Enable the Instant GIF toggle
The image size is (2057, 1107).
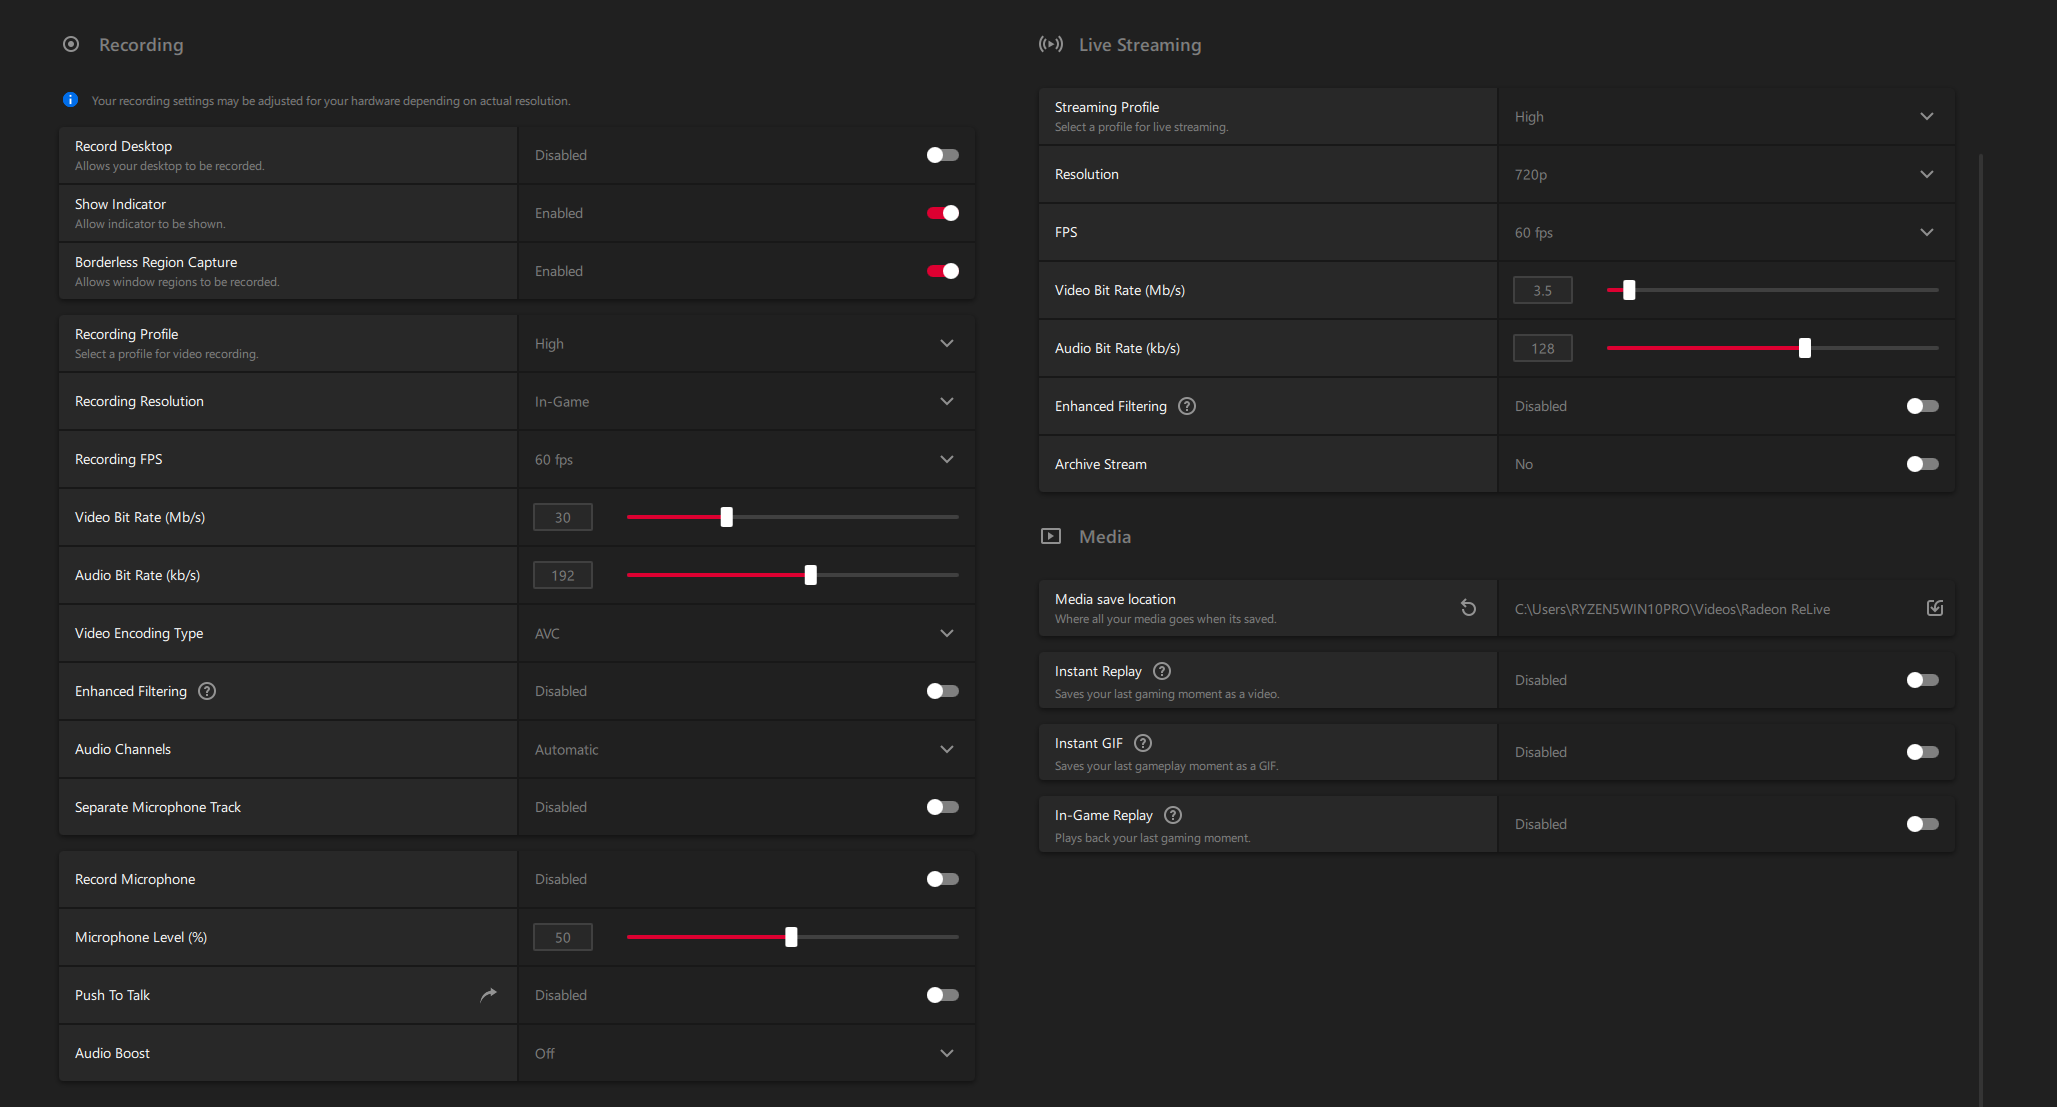pos(1922,752)
